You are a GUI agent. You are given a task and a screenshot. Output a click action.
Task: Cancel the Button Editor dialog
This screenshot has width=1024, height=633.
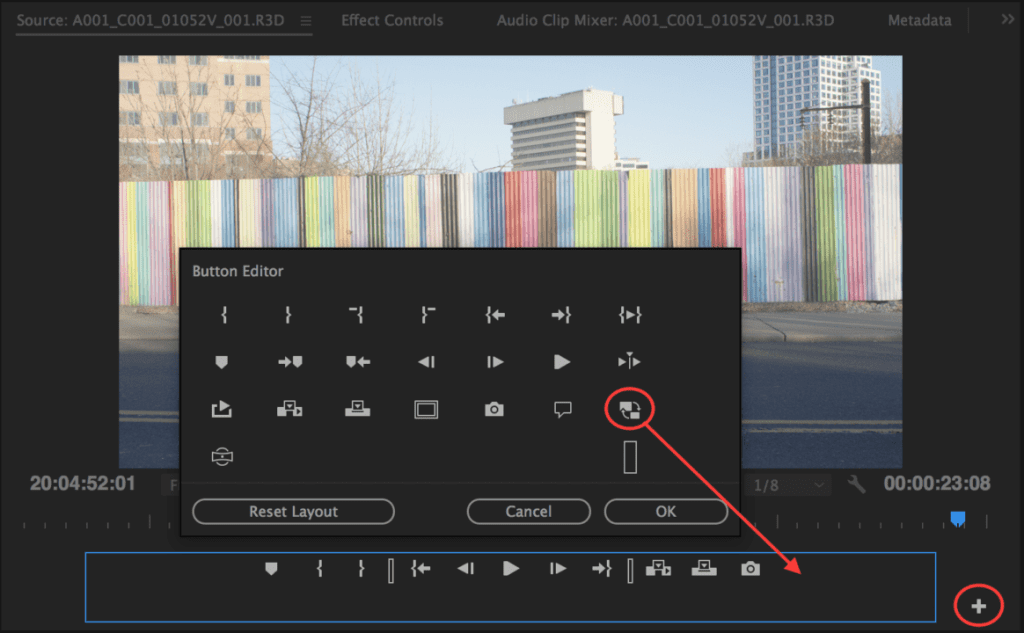click(528, 511)
